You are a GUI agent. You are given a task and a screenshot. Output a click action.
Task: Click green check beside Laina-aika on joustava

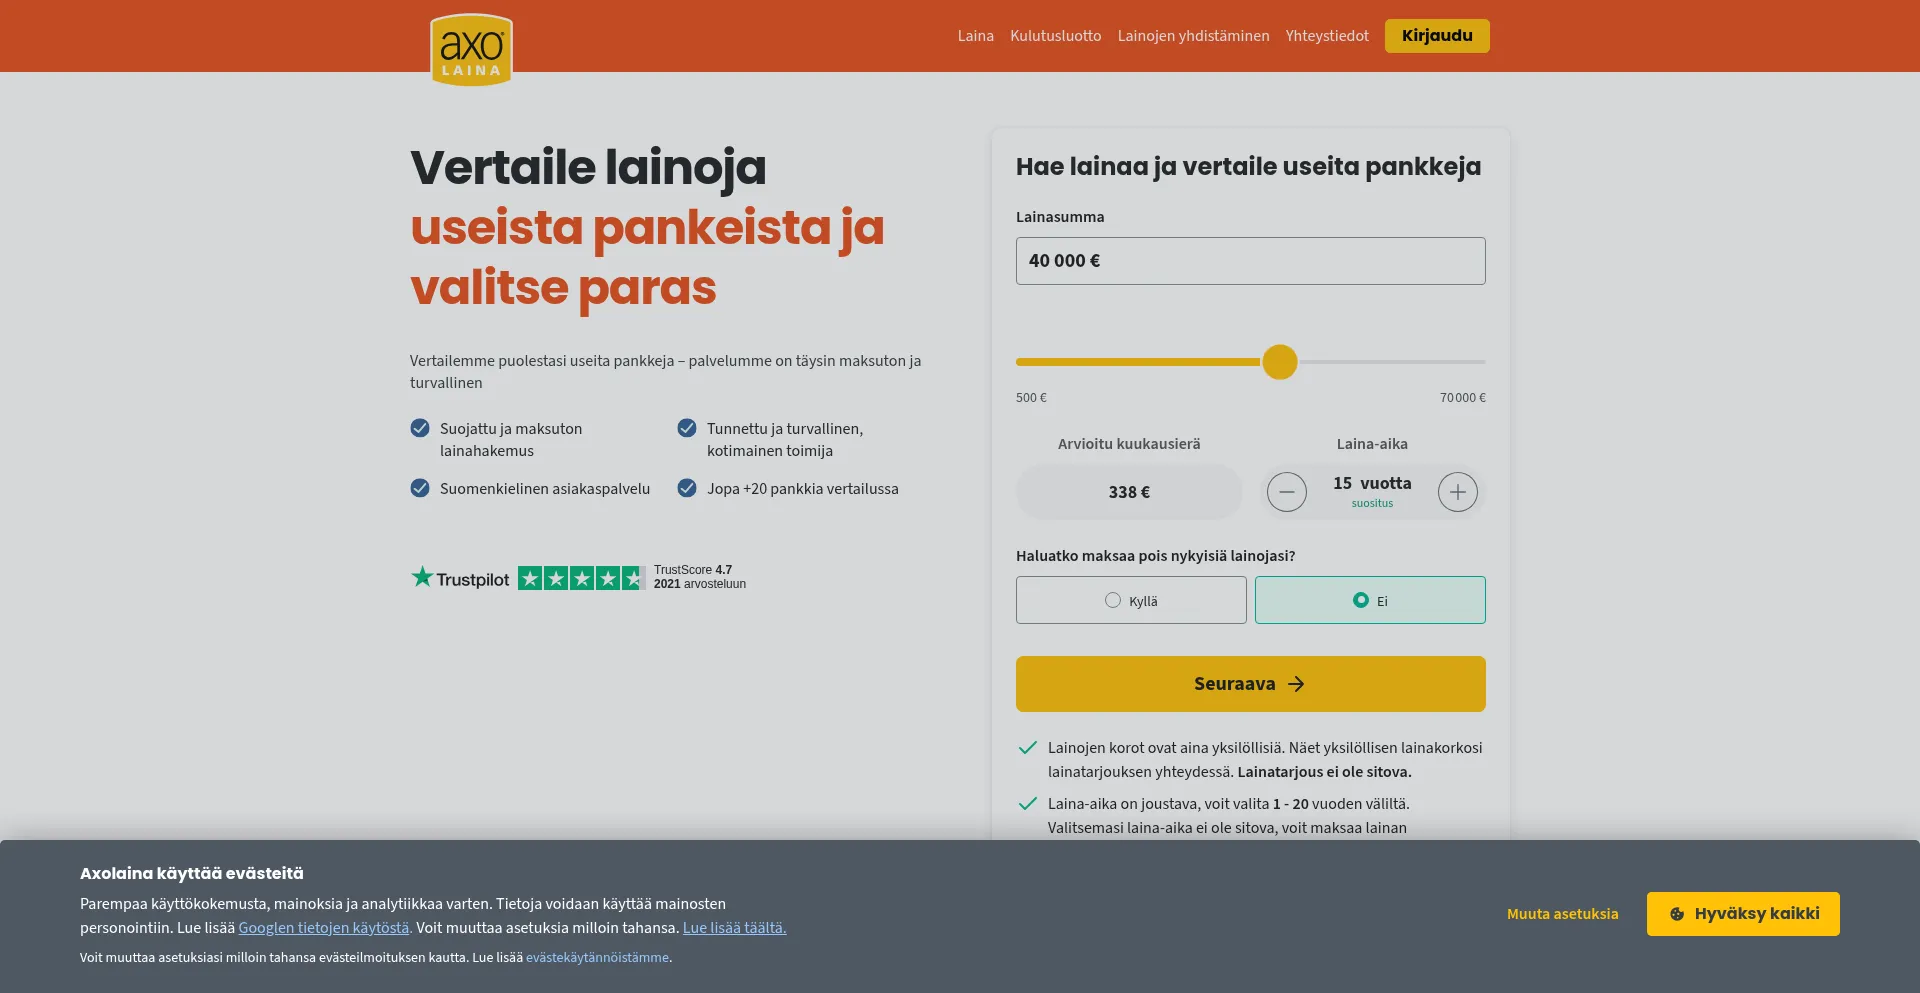coord(1027,804)
